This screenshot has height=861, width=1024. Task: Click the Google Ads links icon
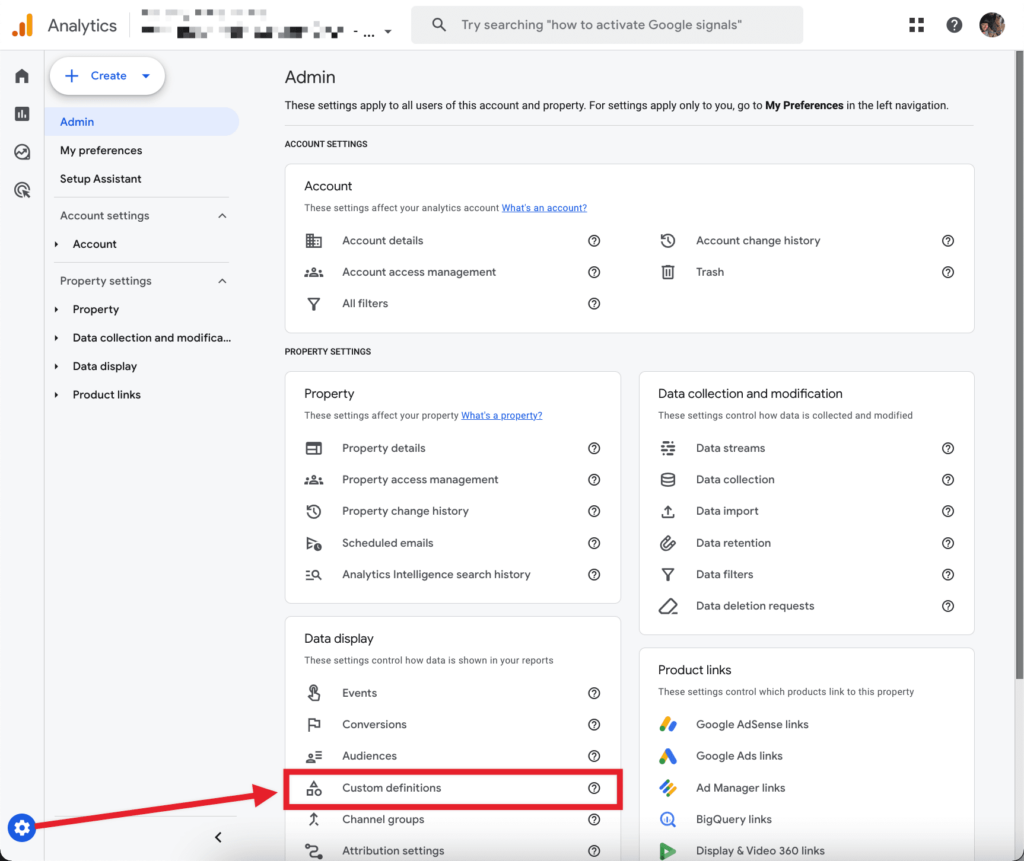[x=668, y=756]
